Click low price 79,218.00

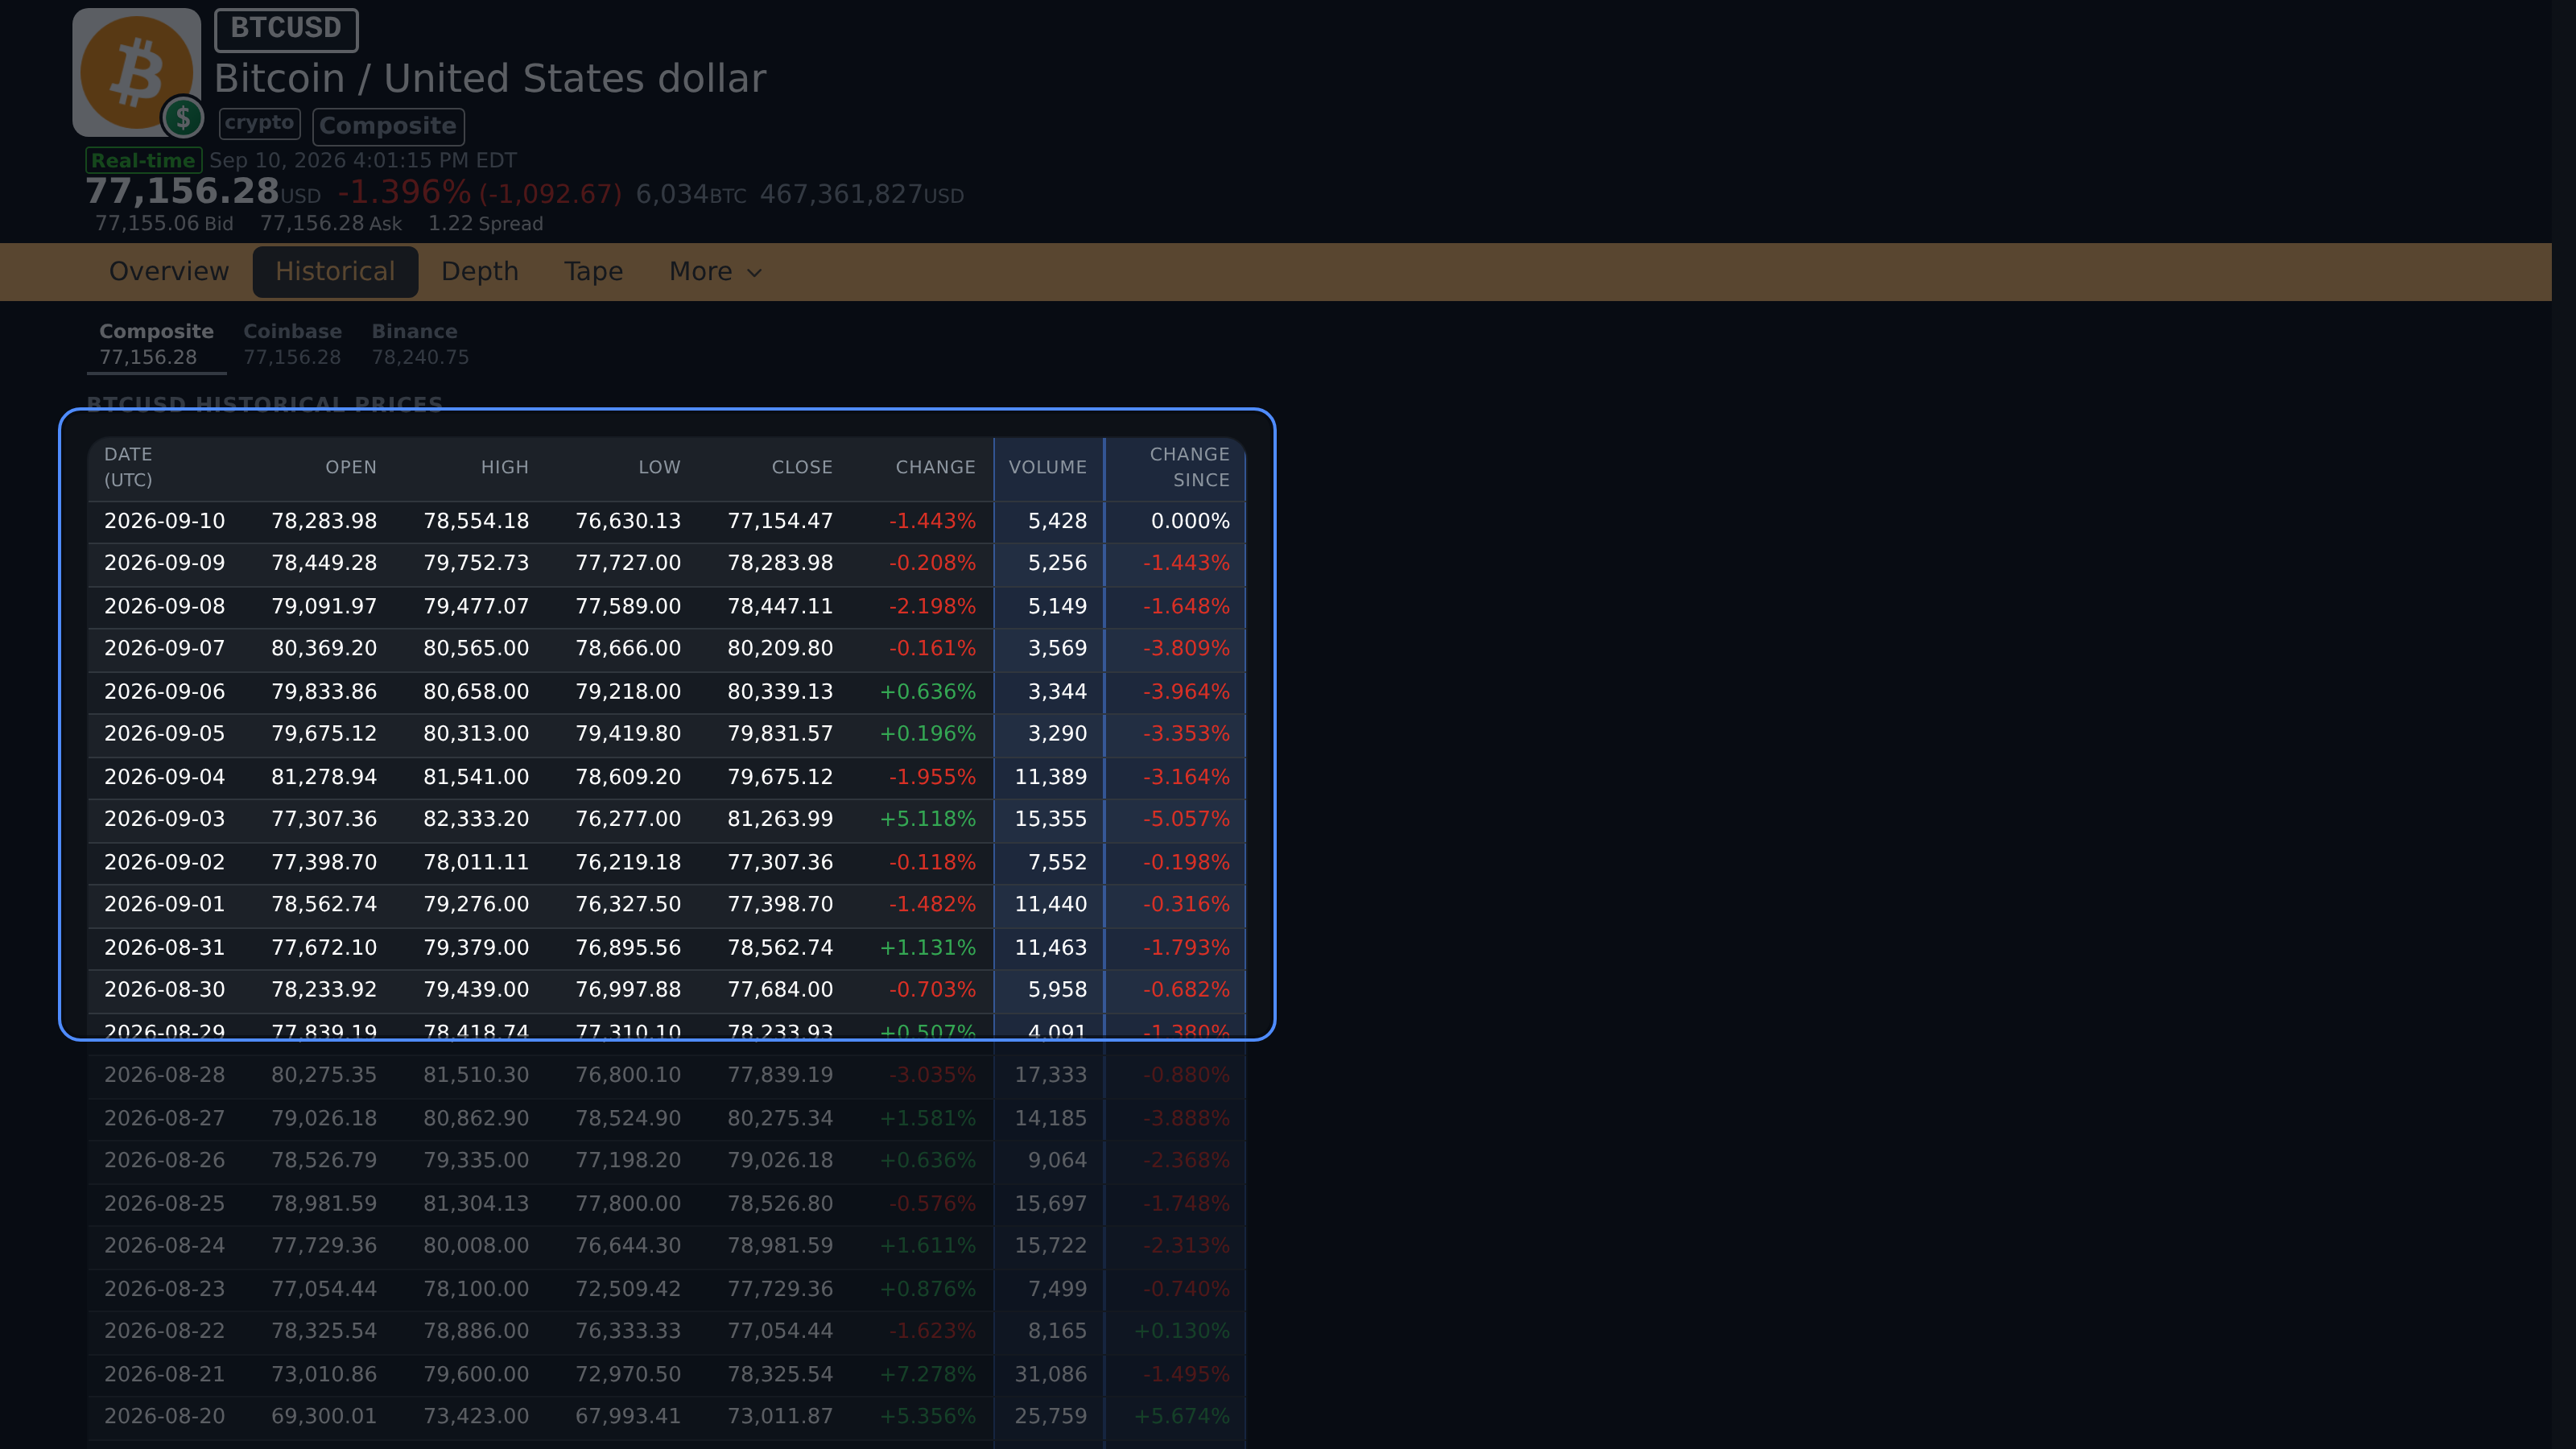point(628,692)
